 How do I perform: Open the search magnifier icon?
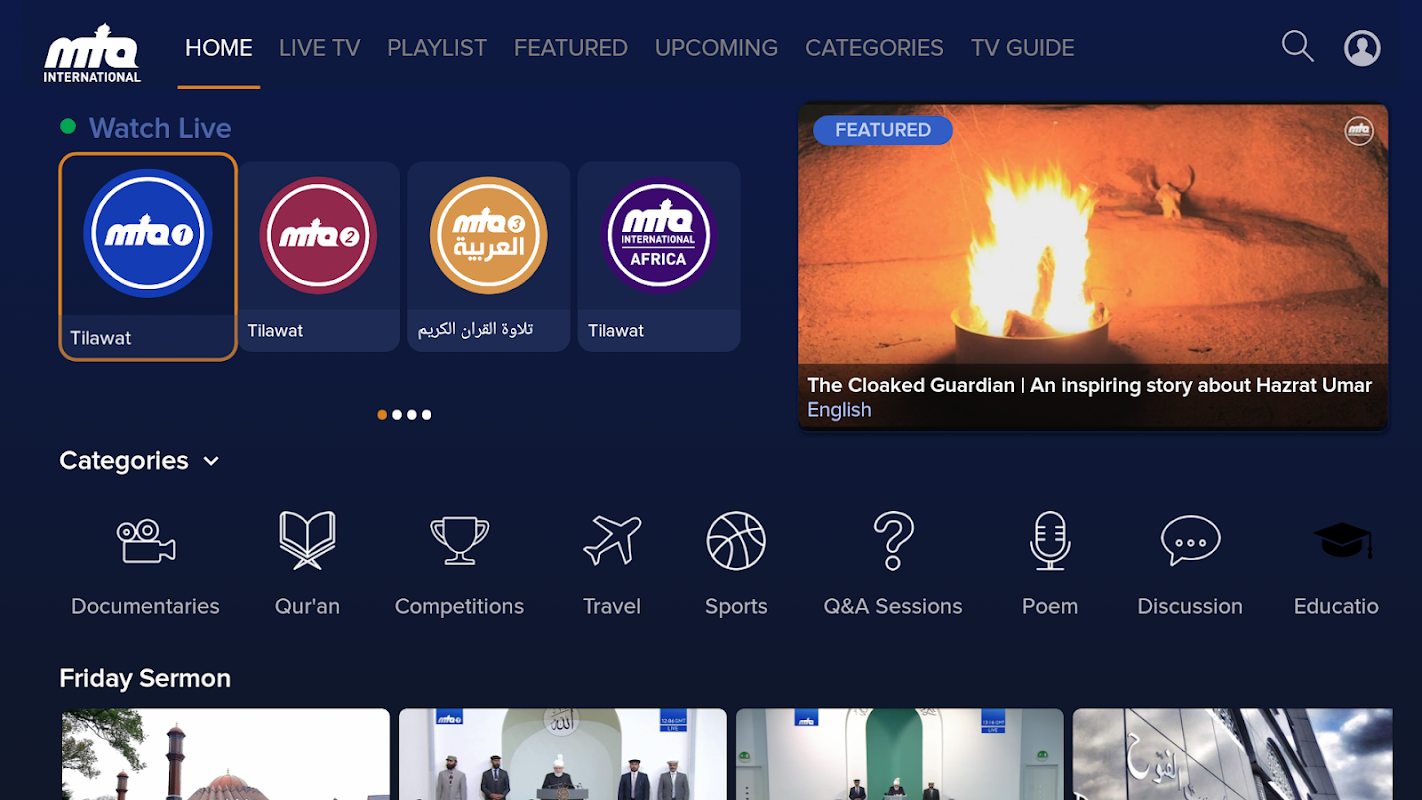point(1298,47)
